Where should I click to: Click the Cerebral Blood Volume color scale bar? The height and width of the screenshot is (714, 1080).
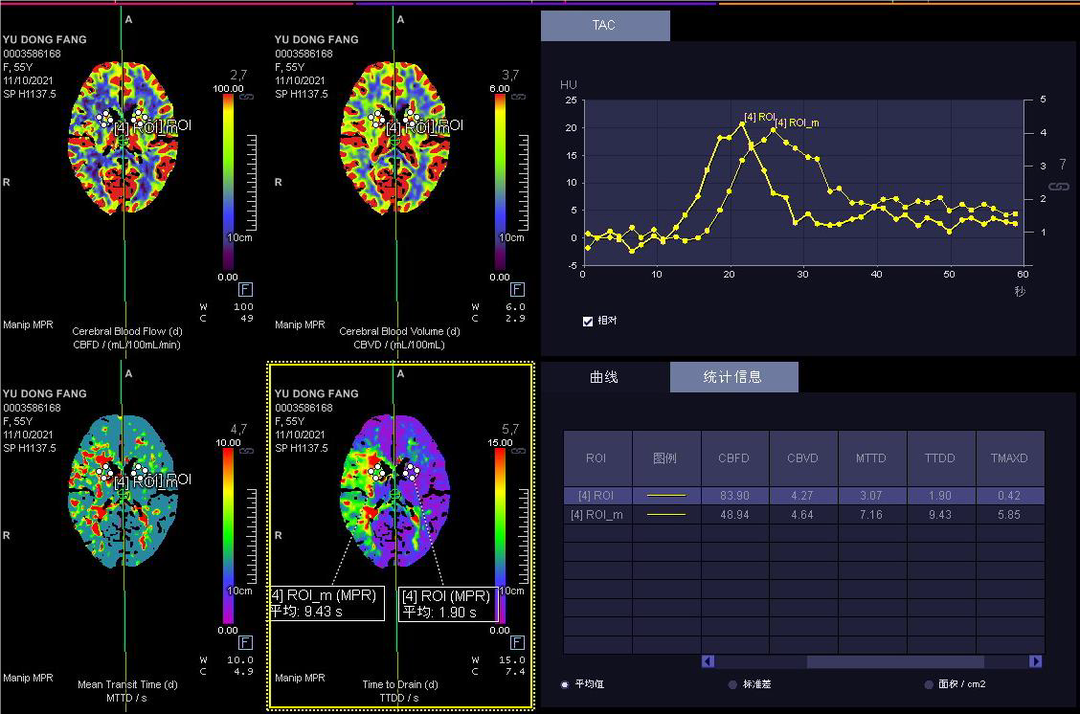500,182
